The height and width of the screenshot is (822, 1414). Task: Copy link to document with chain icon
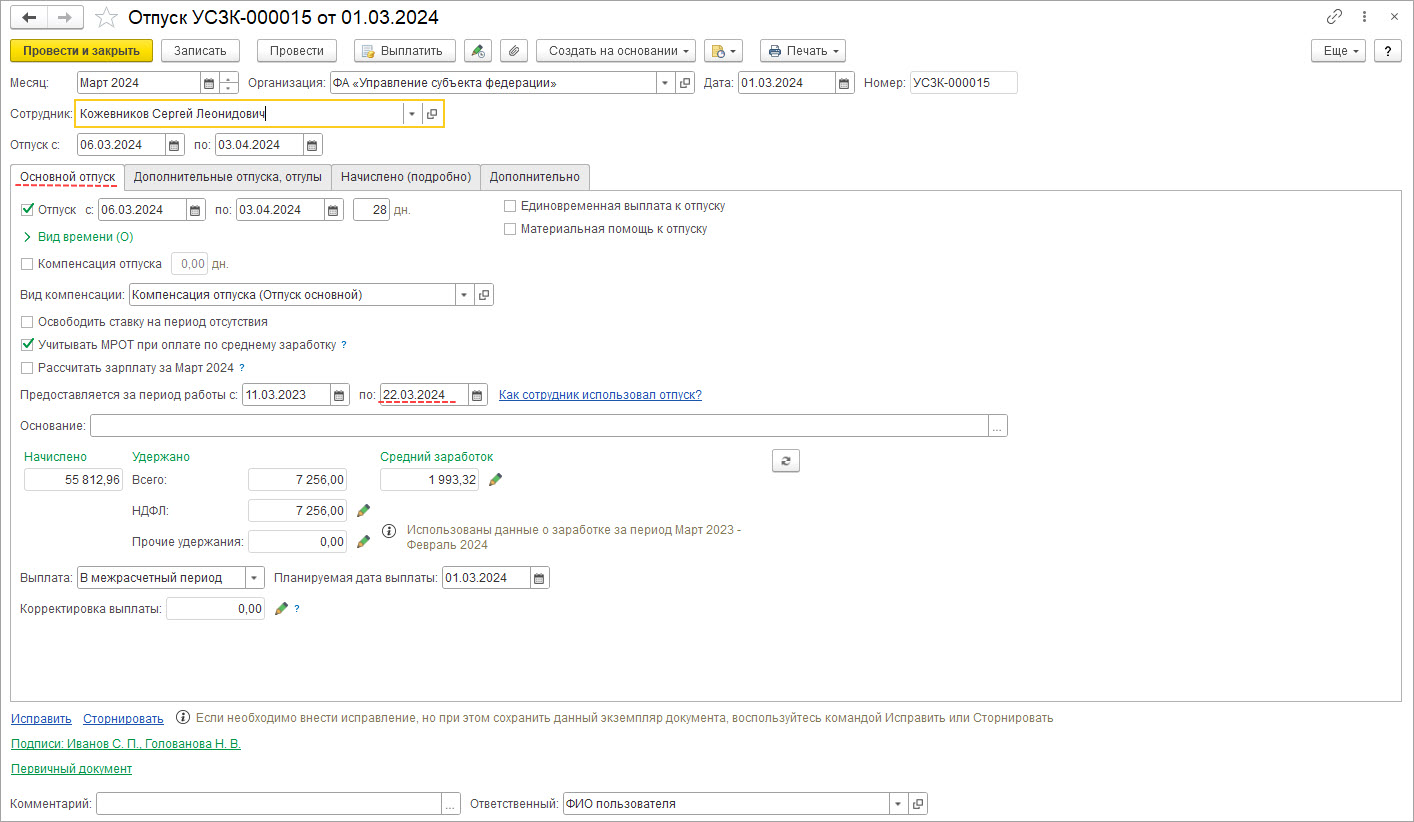[1334, 17]
